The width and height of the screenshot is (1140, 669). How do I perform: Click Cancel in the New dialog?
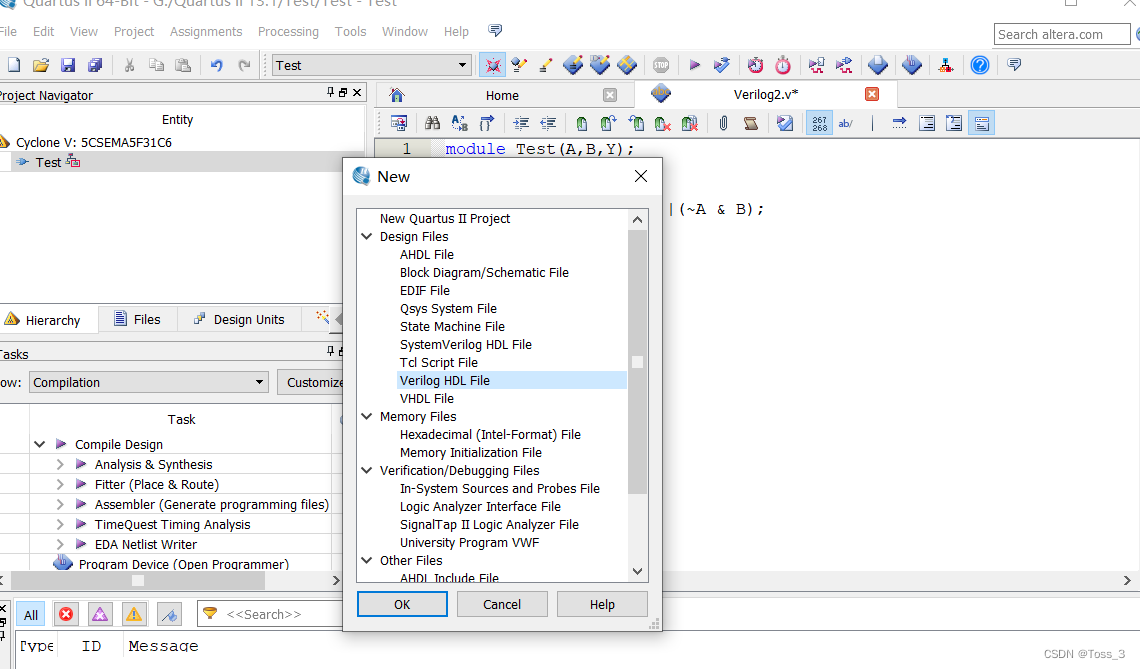pos(502,604)
